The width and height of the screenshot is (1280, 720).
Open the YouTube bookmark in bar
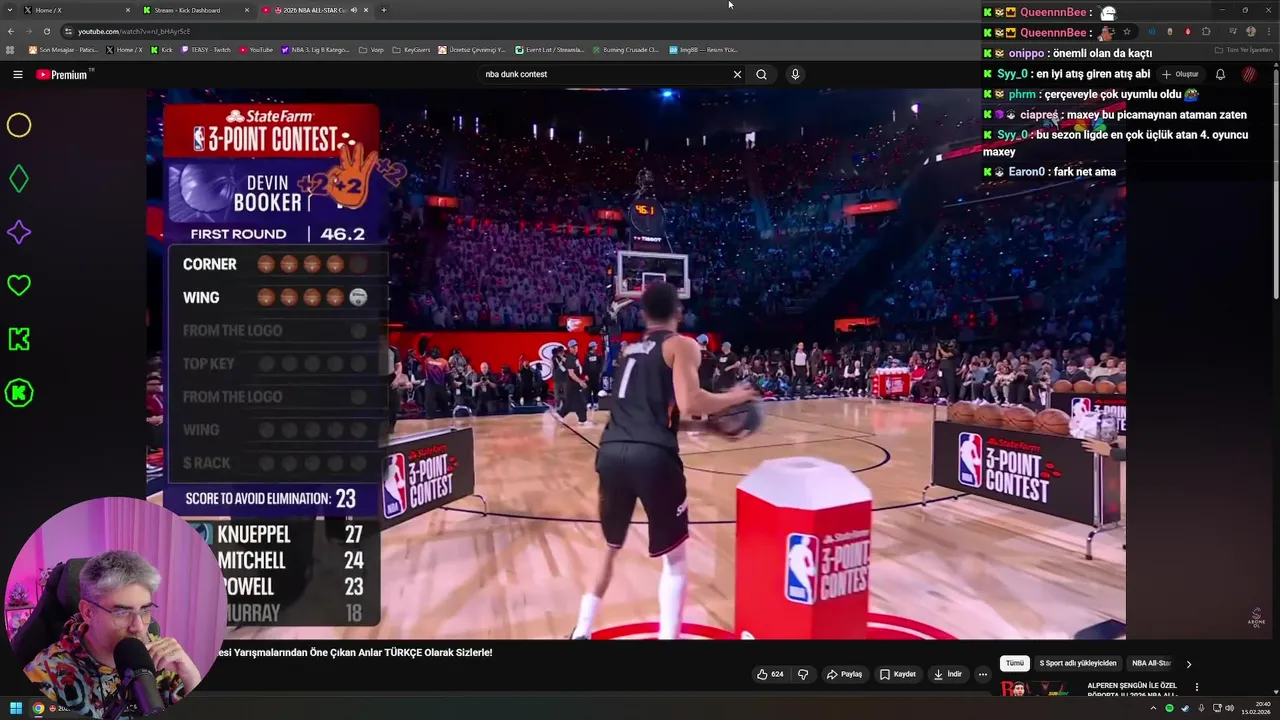(256, 49)
